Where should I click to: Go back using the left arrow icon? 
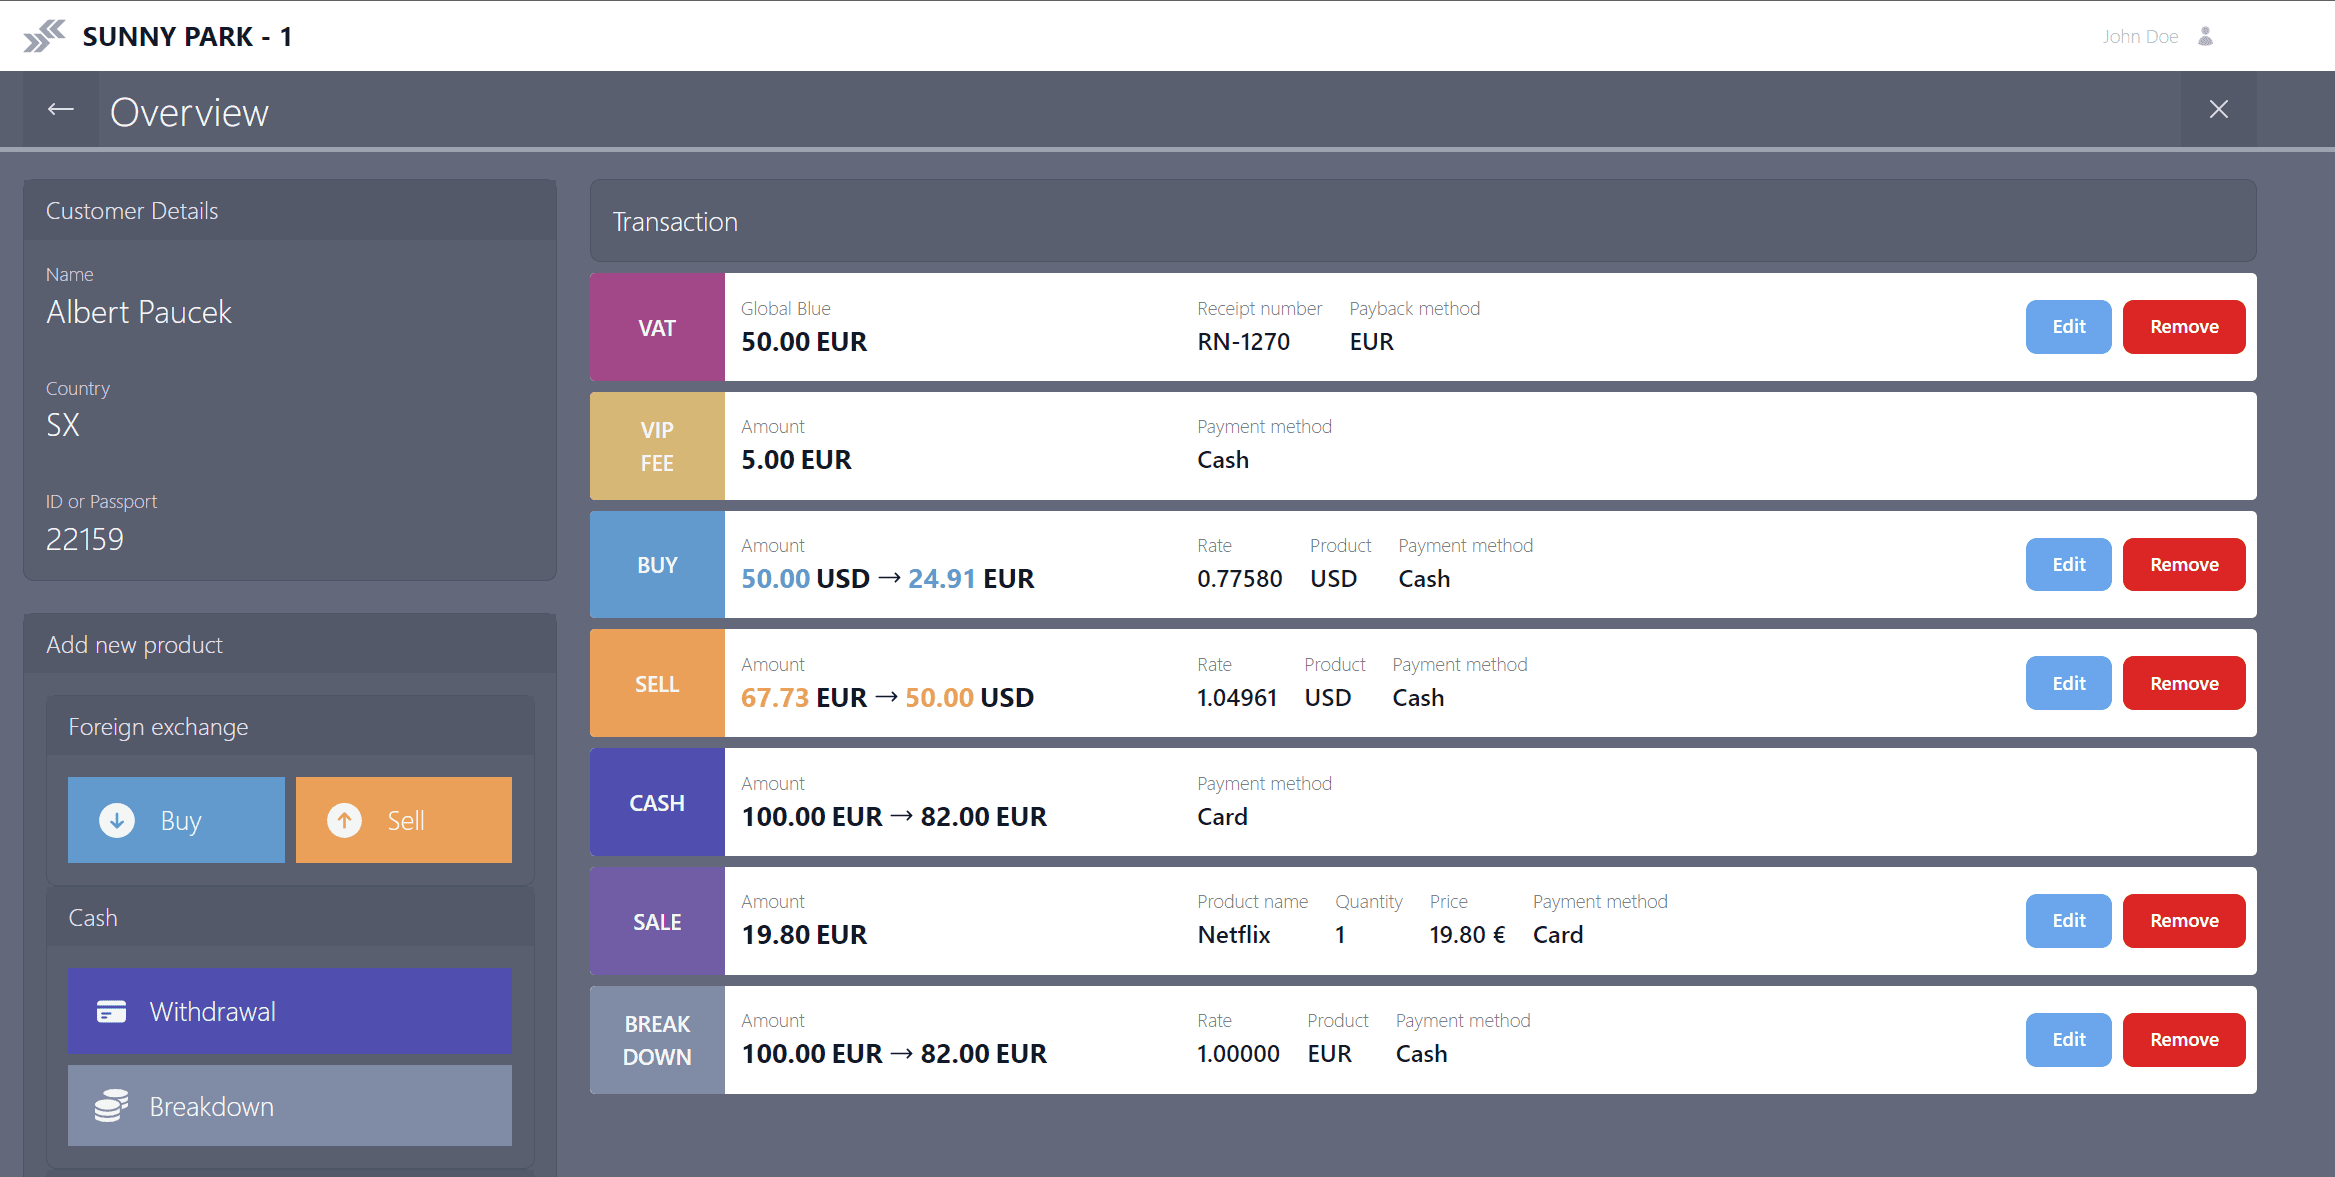(x=61, y=110)
